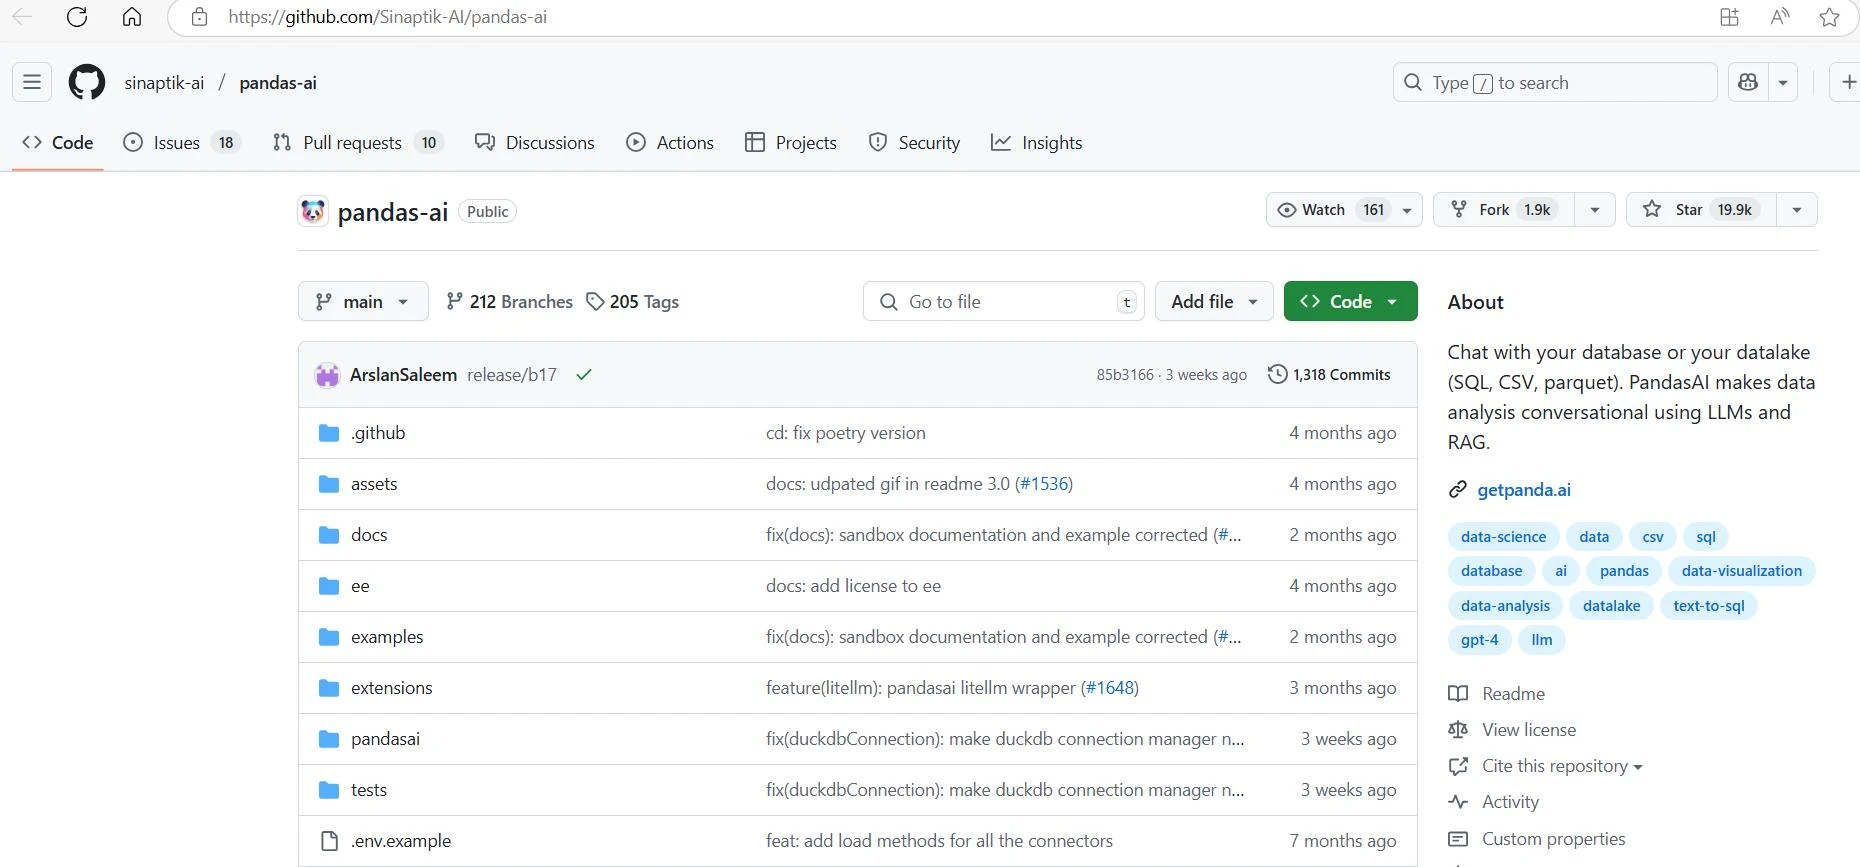Open the getpanda.ai website link
Viewport: 1860px width, 867px height.
coord(1524,490)
